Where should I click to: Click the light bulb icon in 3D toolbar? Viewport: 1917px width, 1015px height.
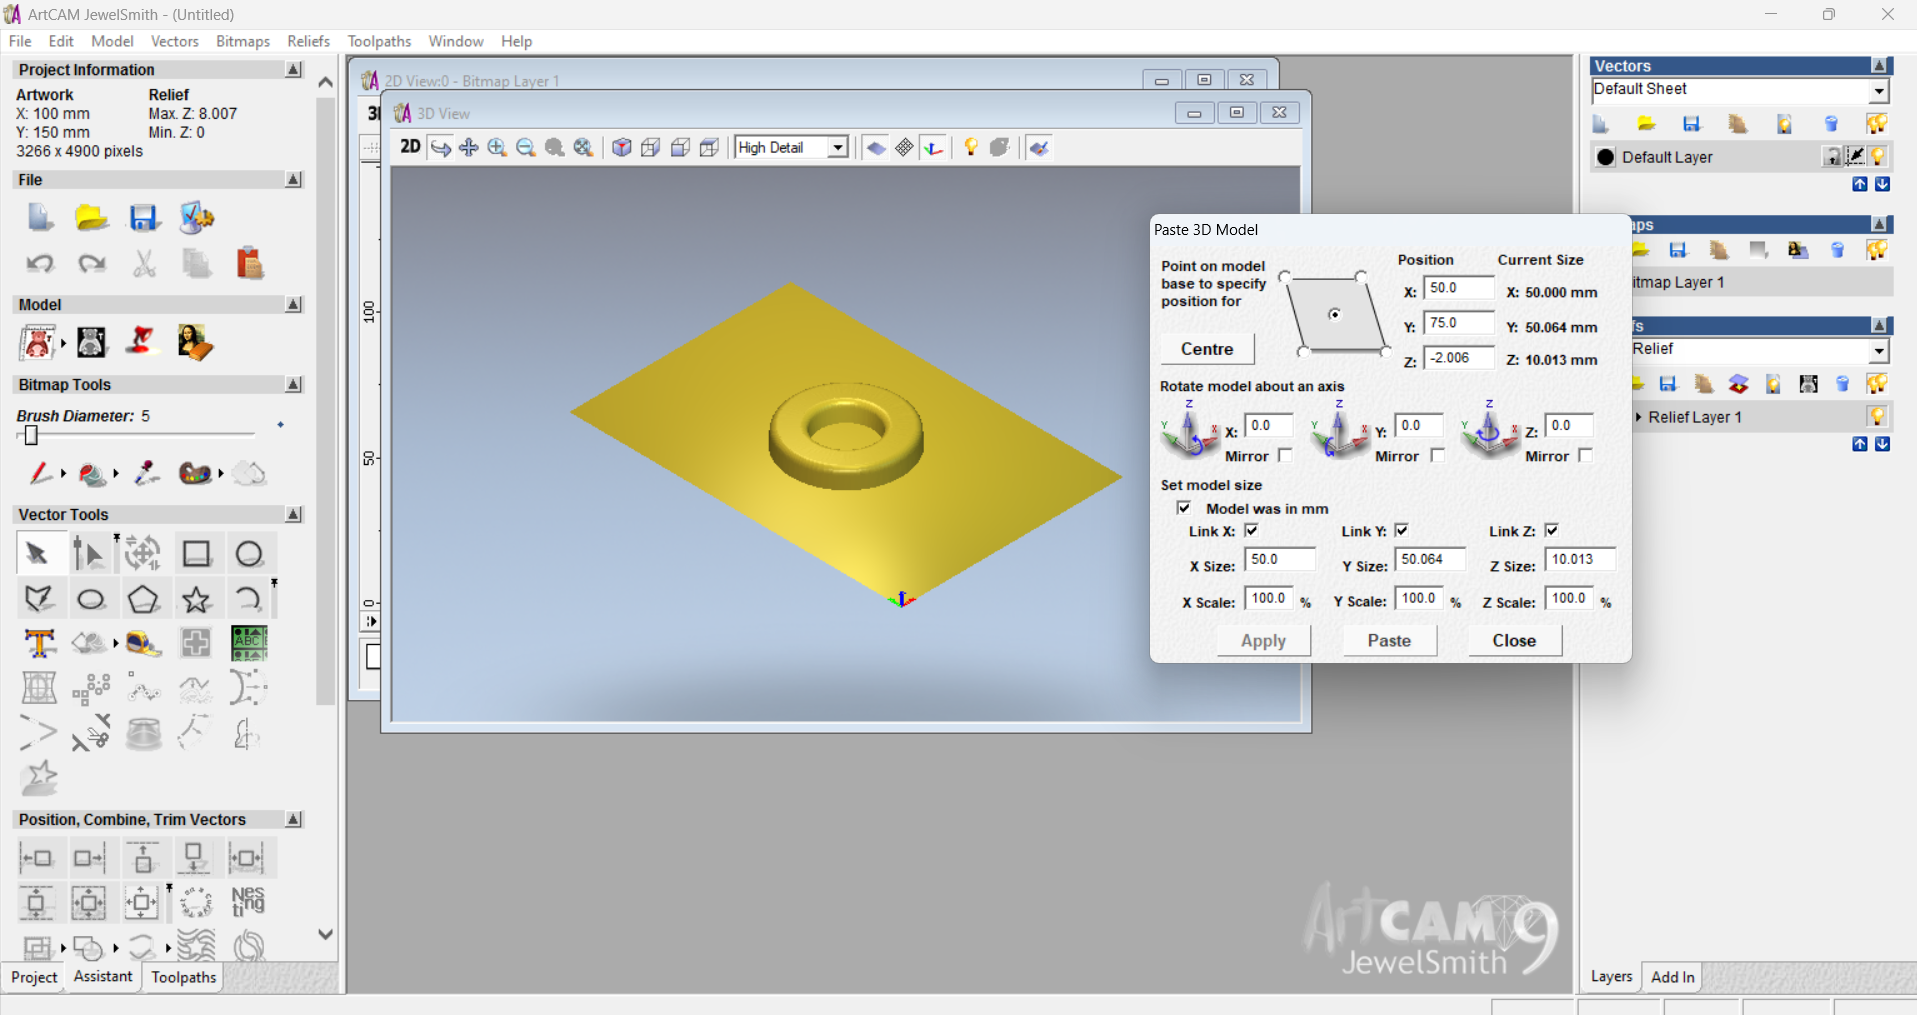tap(970, 147)
